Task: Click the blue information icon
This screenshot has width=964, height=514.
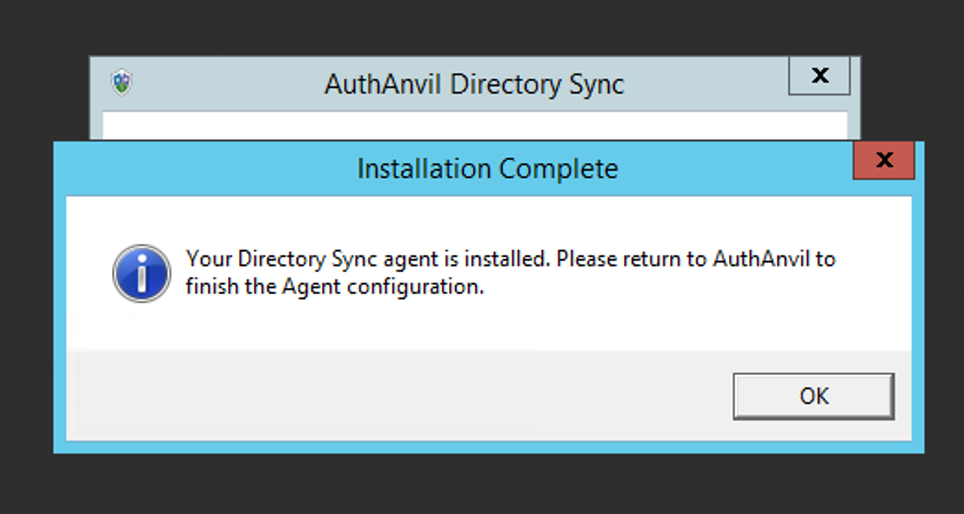Action: point(141,274)
